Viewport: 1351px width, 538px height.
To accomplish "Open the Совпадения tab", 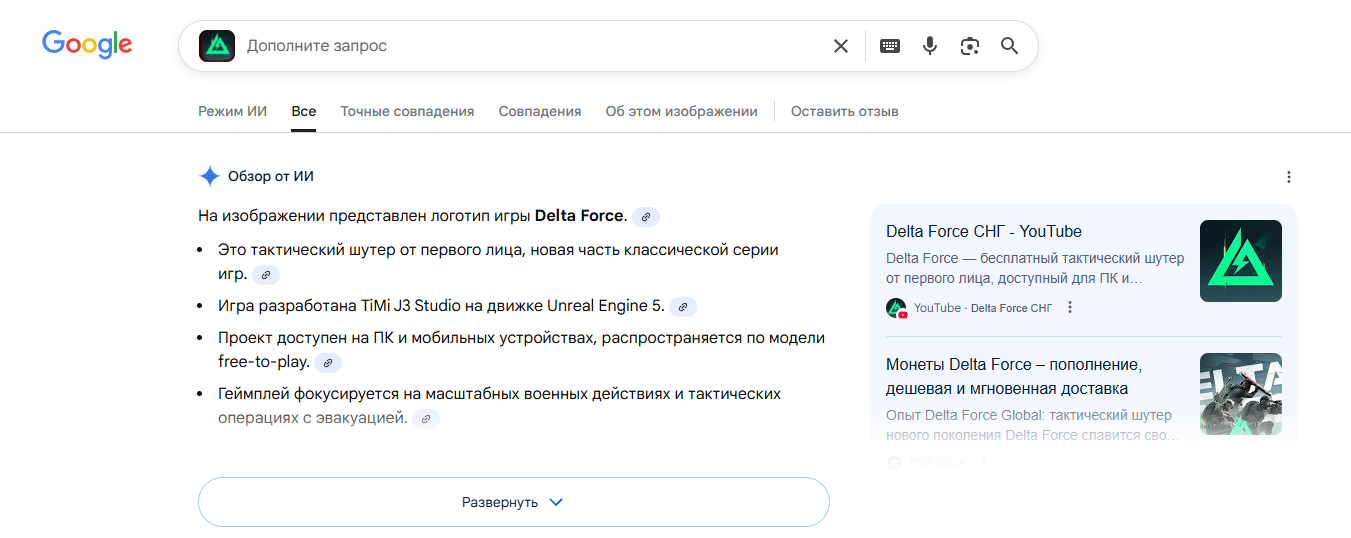I will click(x=540, y=111).
